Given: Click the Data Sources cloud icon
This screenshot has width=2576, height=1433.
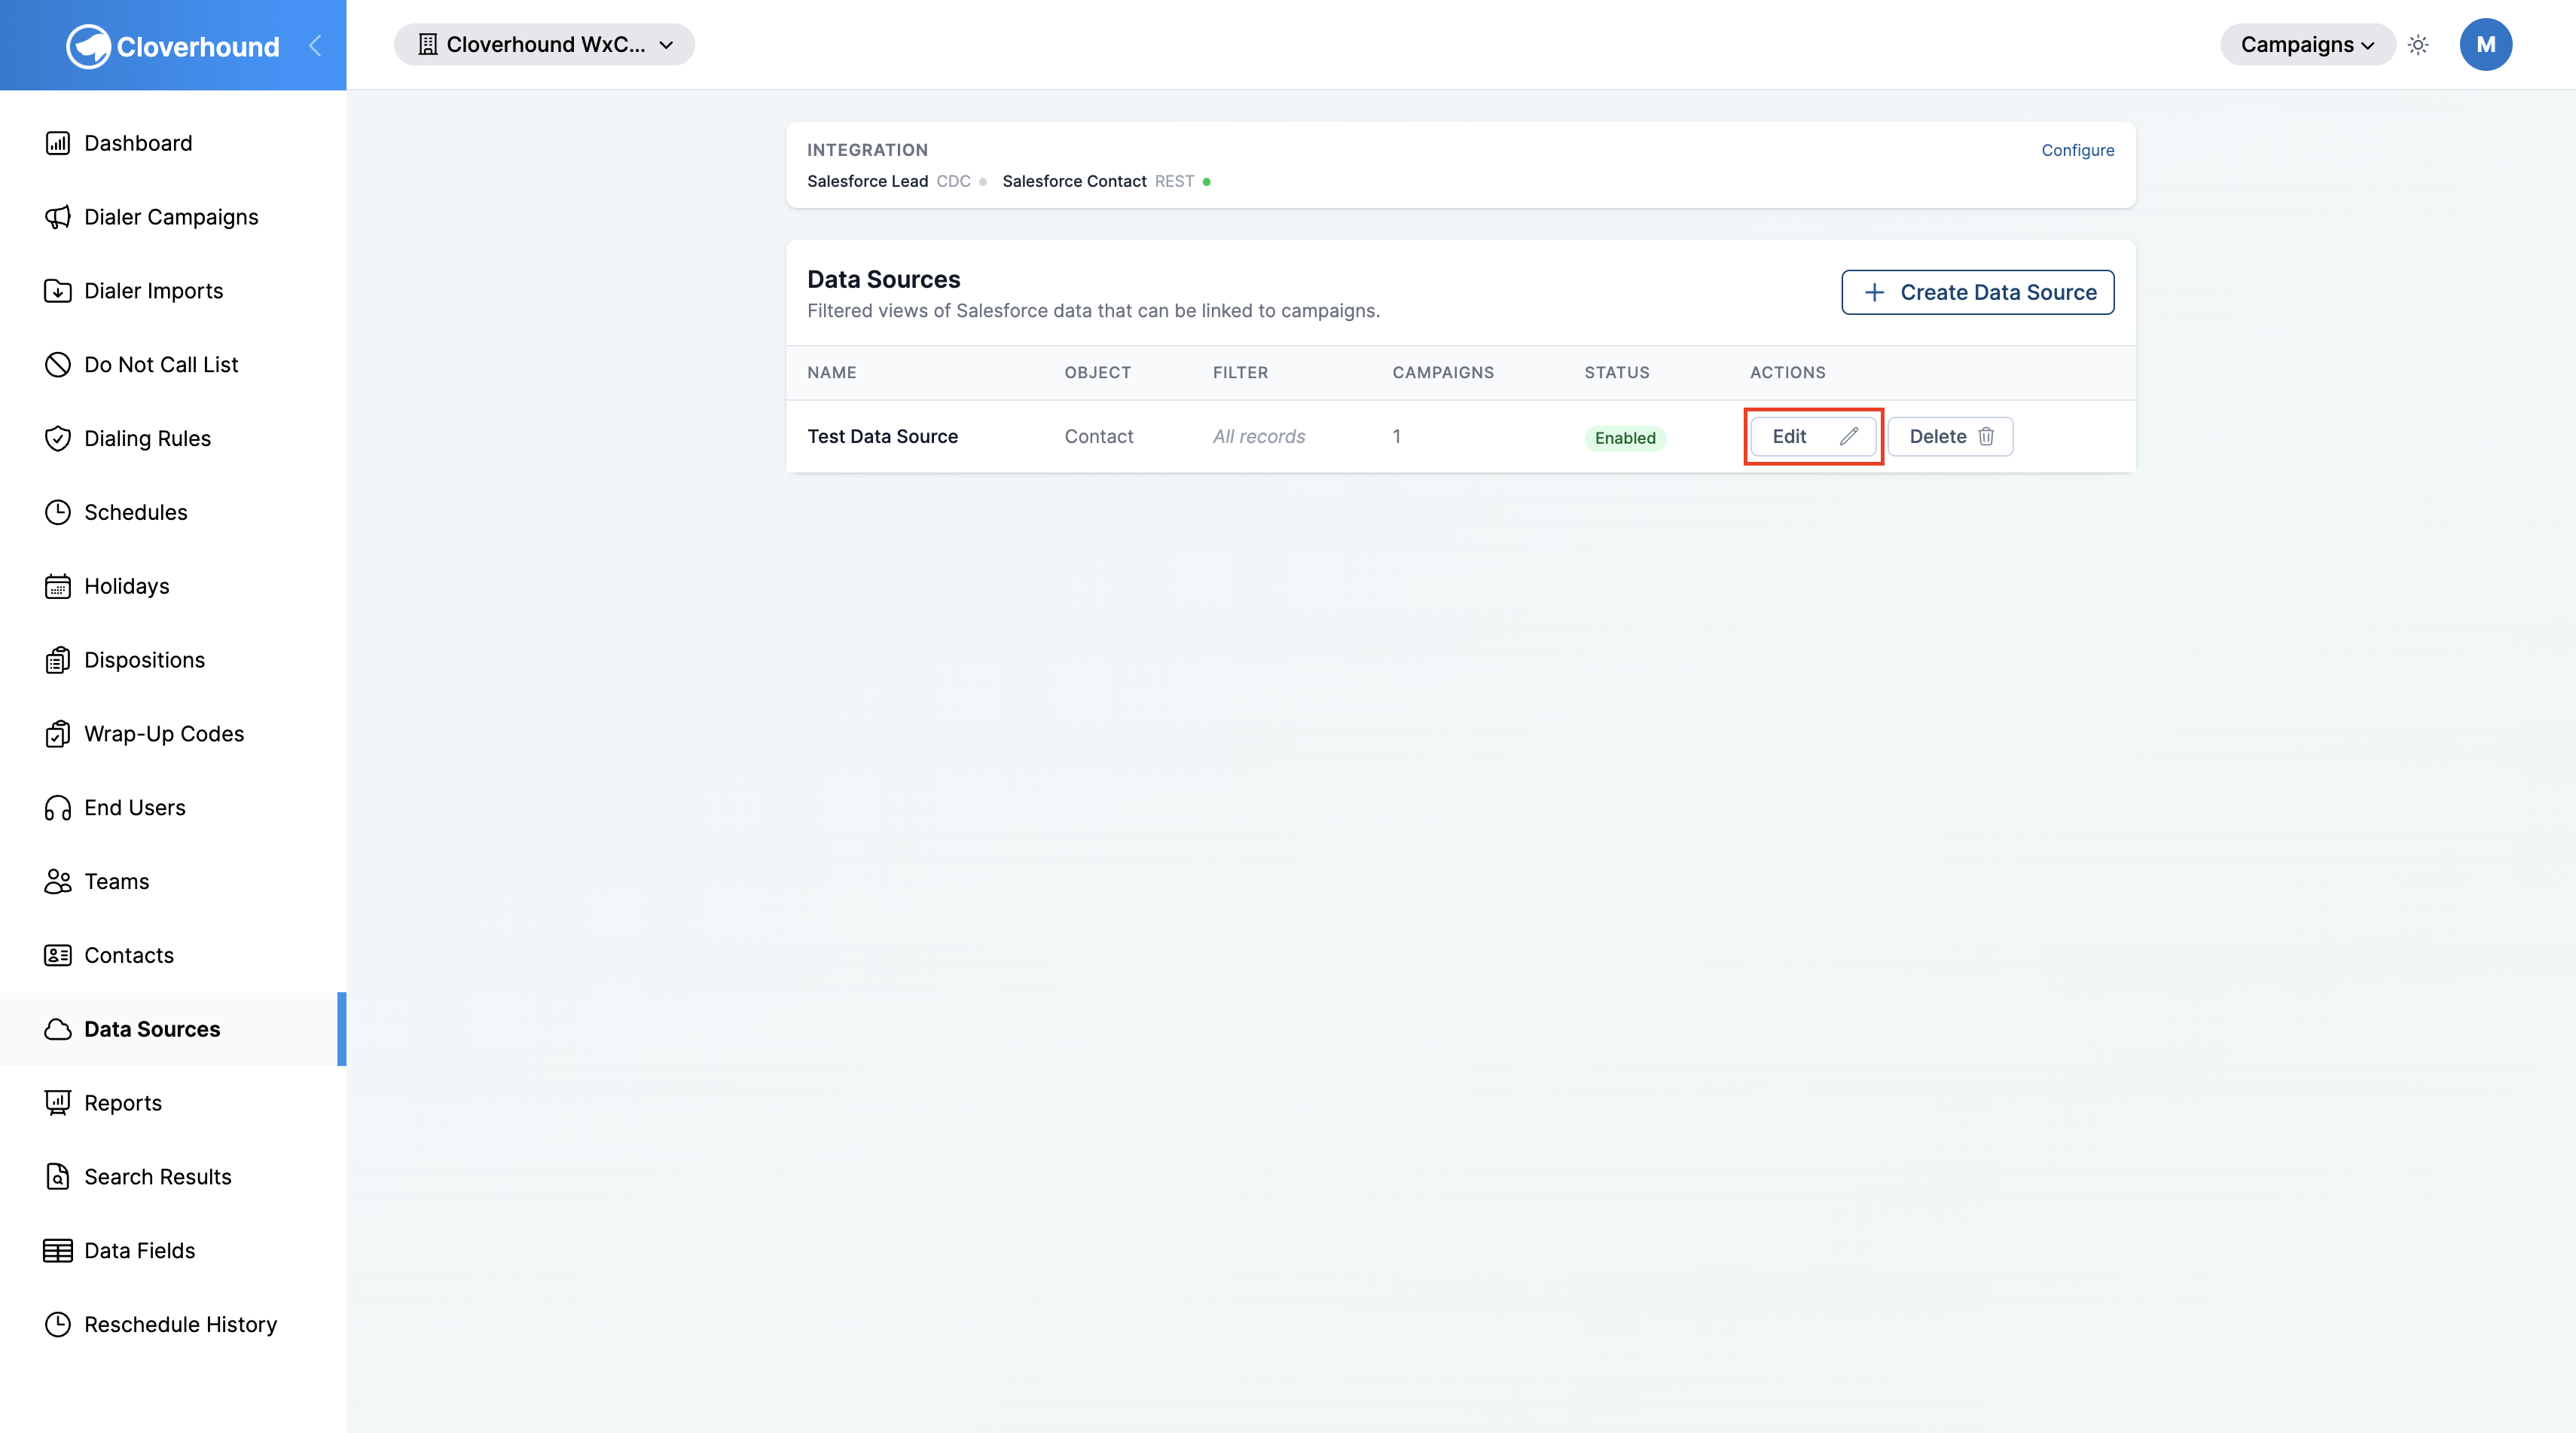Looking at the screenshot, I should [x=58, y=1029].
